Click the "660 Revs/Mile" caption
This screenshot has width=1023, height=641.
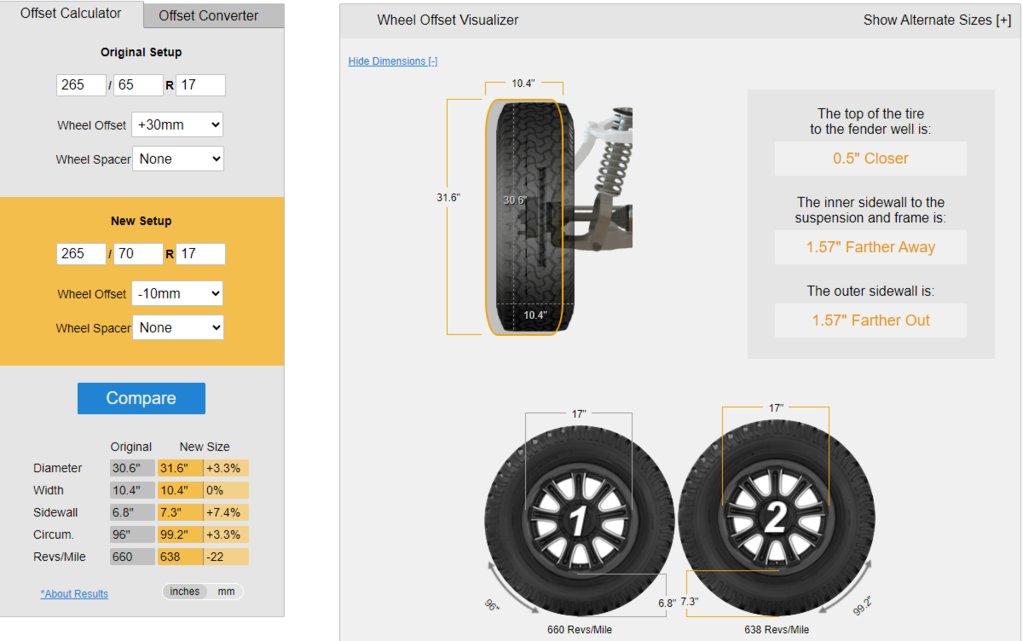pyautogui.click(x=579, y=630)
